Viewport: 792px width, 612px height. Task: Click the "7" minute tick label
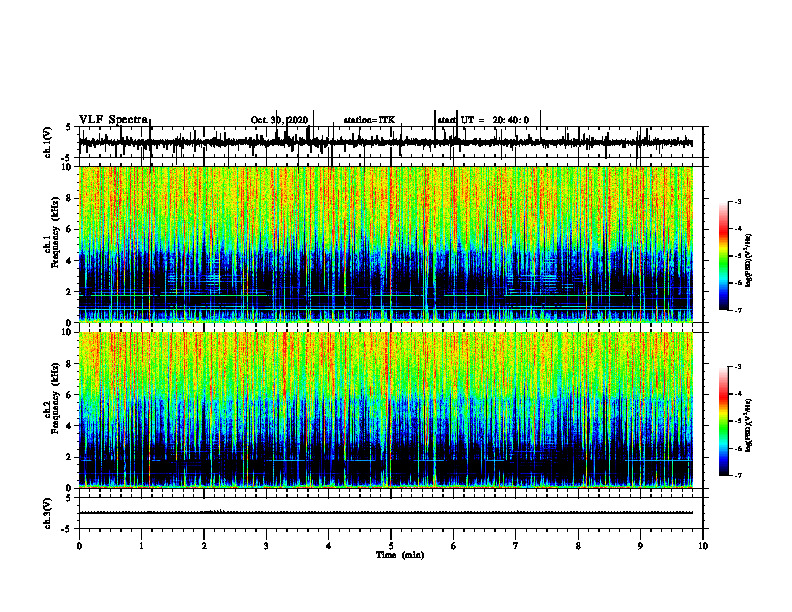pyautogui.click(x=516, y=546)
